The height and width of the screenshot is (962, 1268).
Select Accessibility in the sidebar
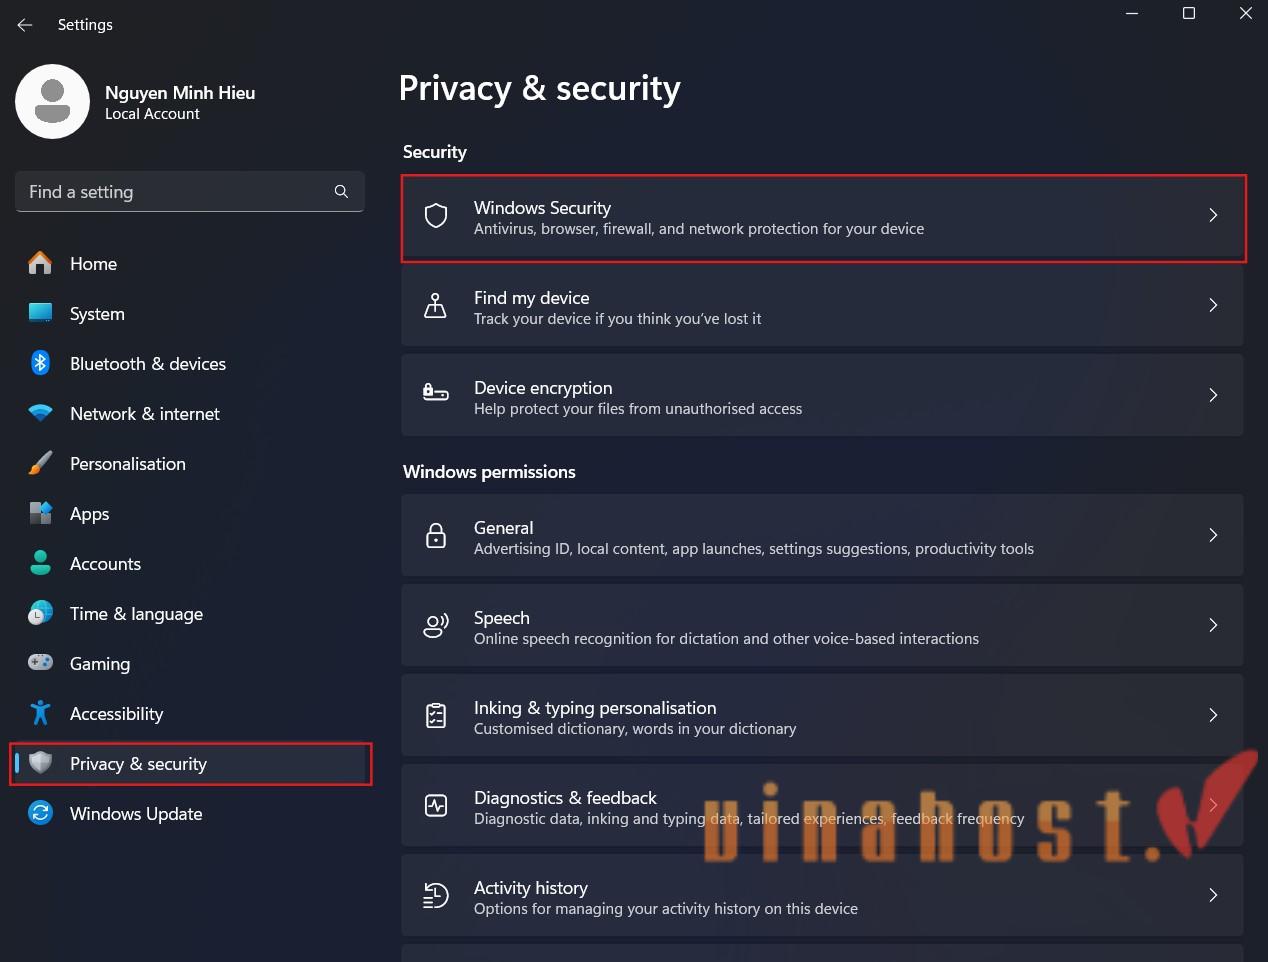(x=190, y=714)
